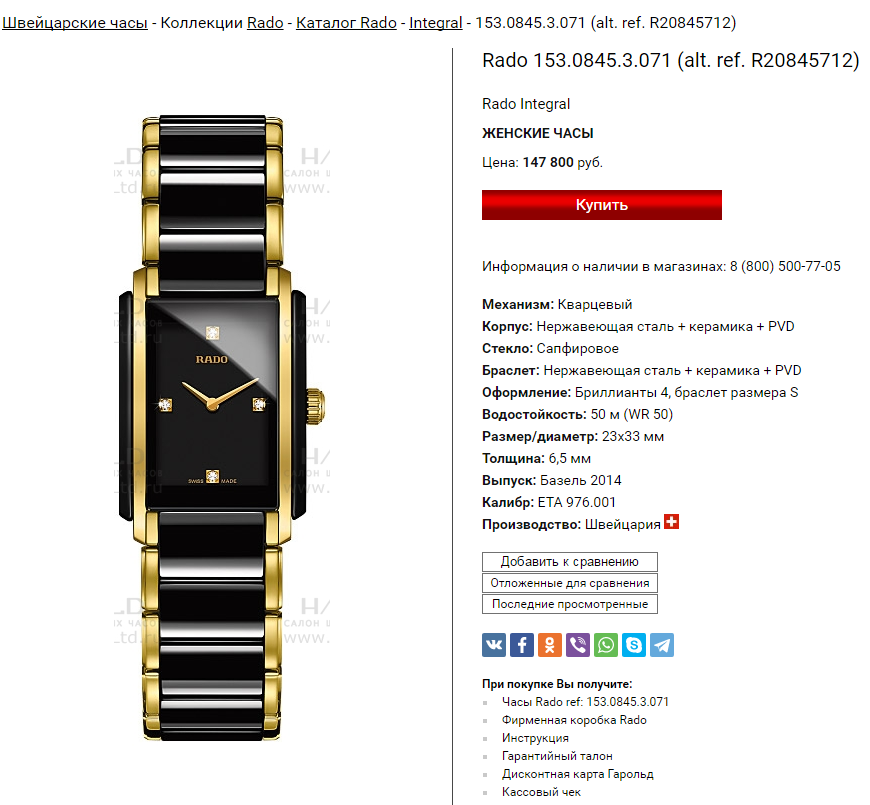Open the Rado collections breadcrumb link

click(265, 23)
